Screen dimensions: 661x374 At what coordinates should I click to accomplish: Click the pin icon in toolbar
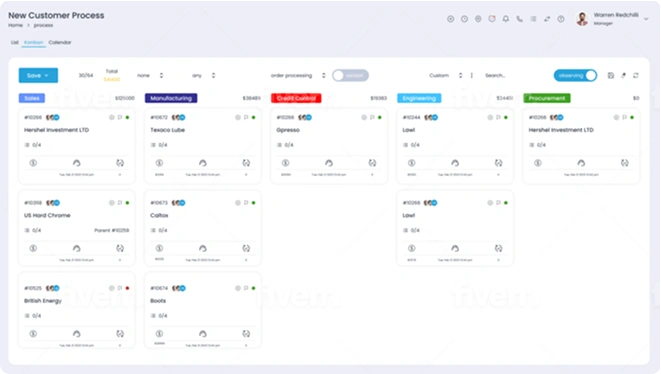[623, 75]
